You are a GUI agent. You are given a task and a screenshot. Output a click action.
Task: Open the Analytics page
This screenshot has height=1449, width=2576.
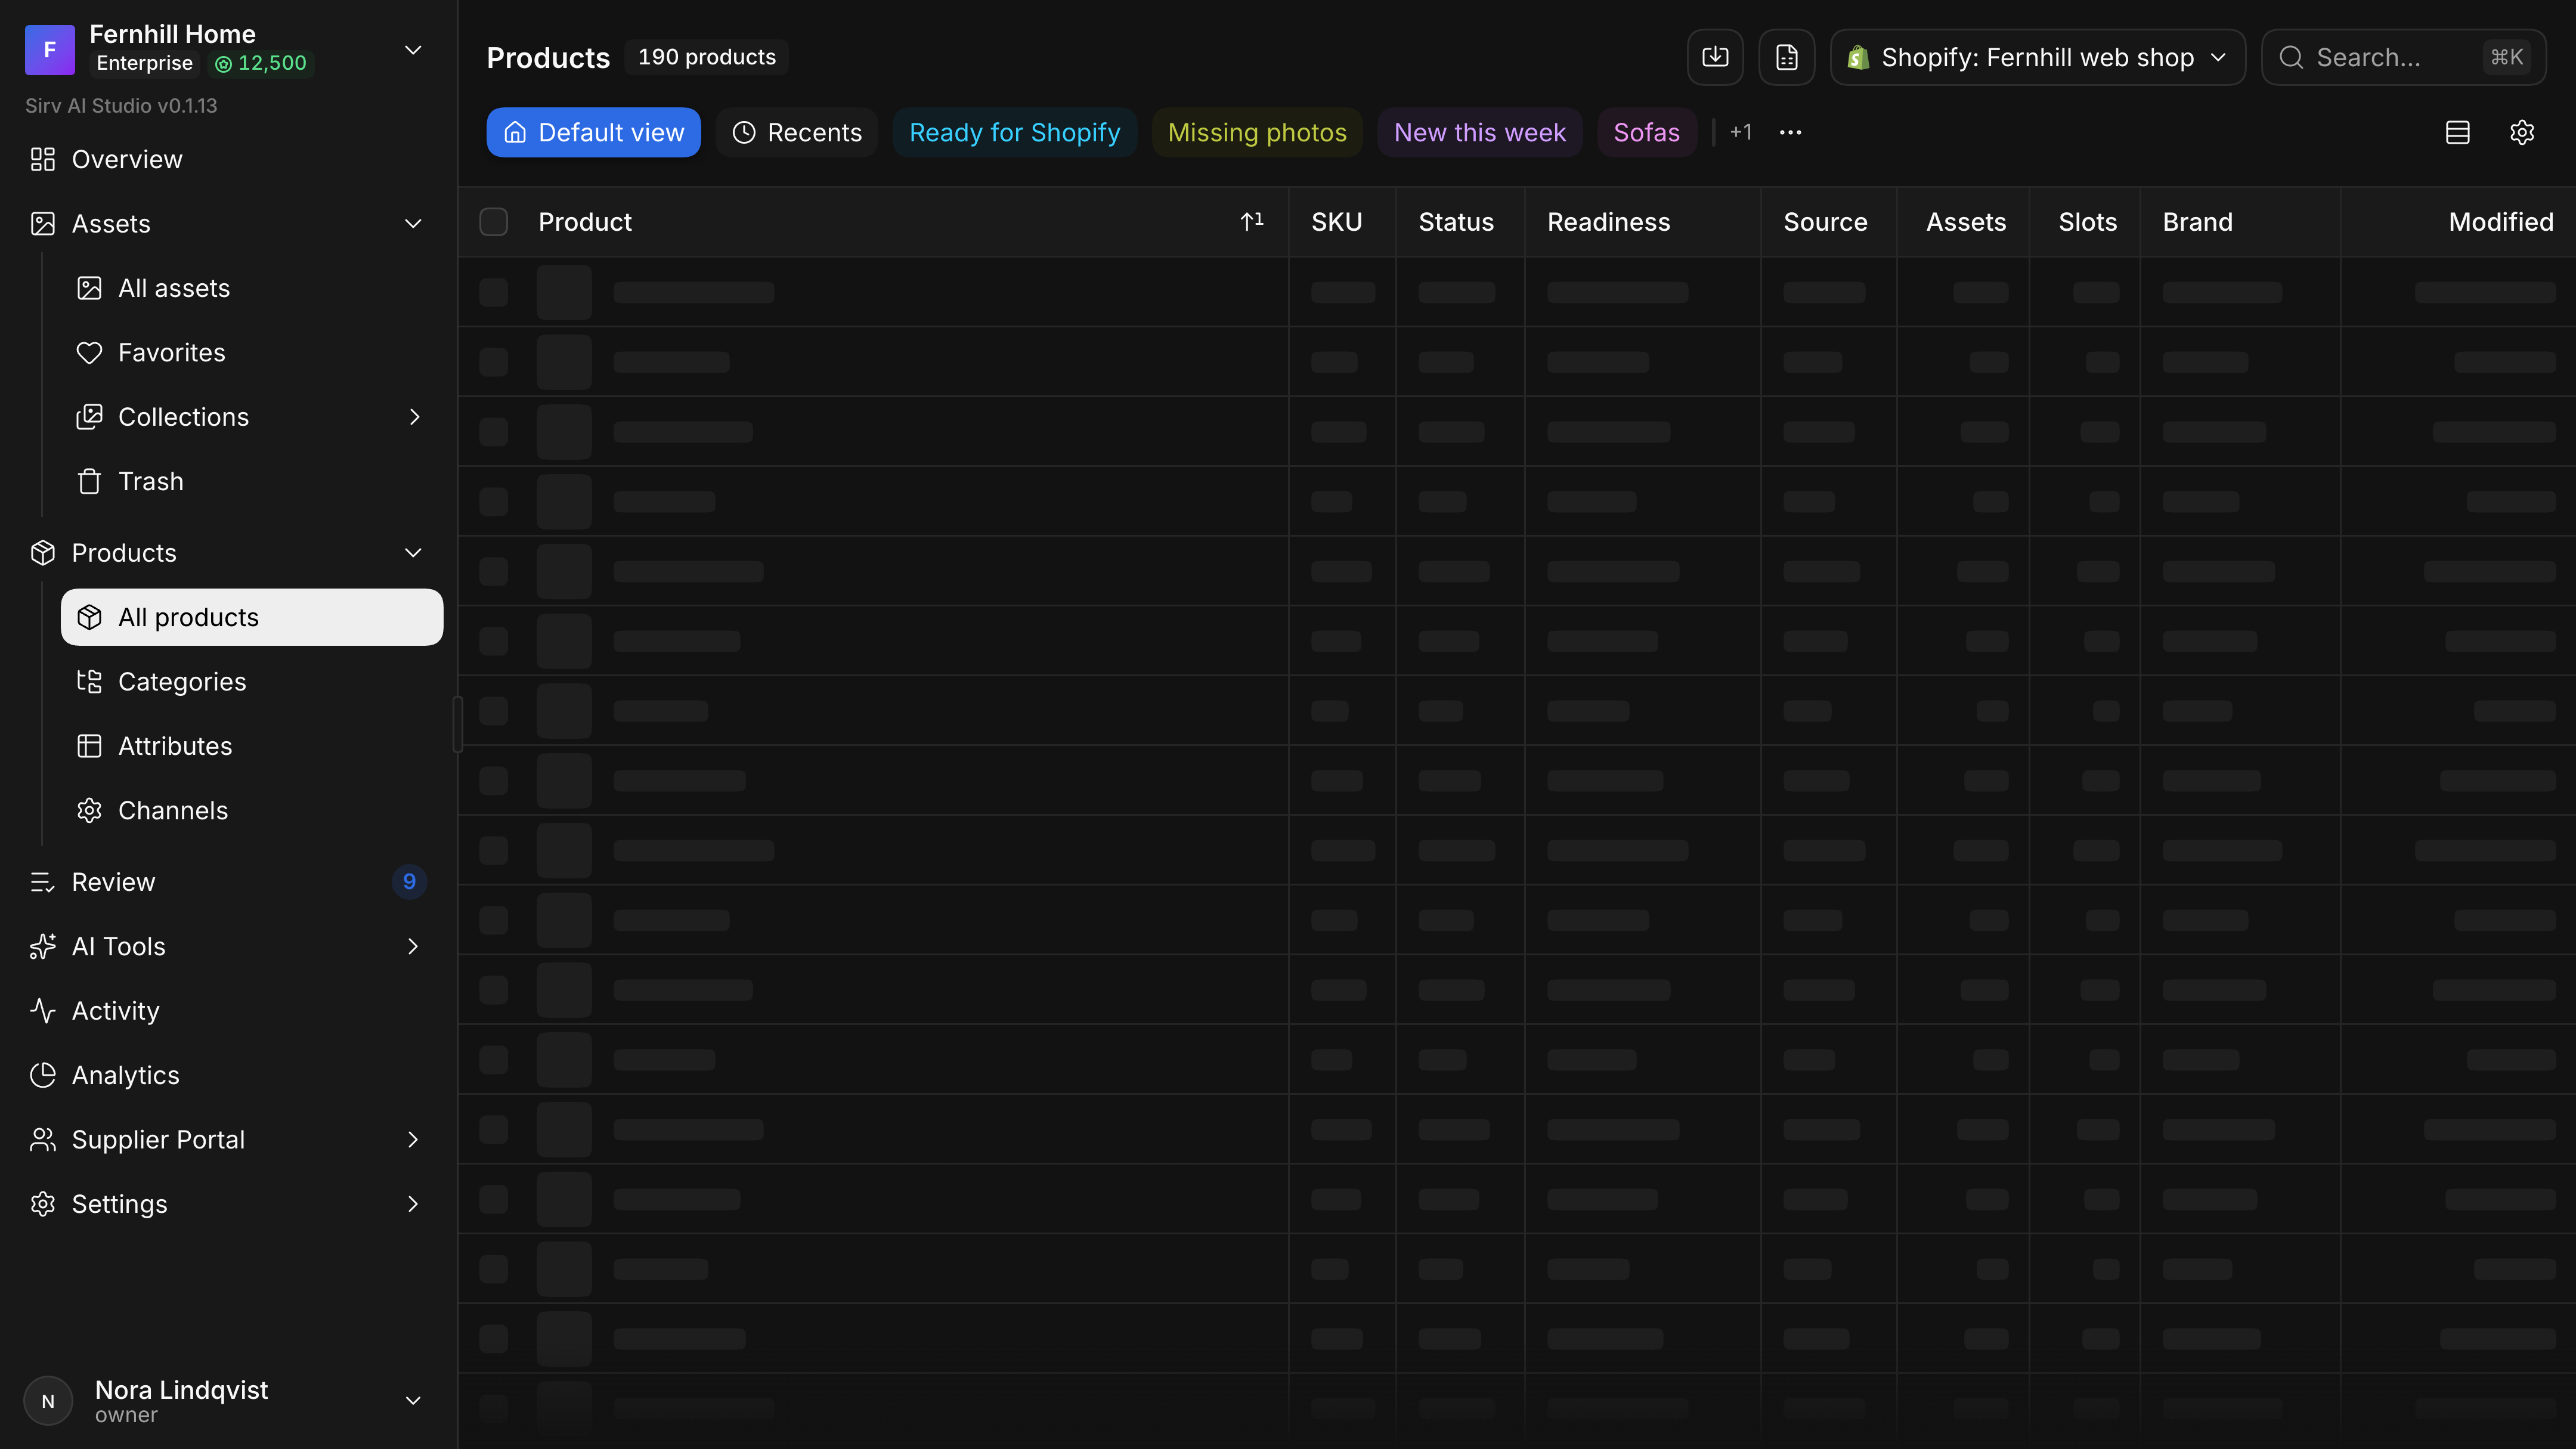coord(229,1075)
